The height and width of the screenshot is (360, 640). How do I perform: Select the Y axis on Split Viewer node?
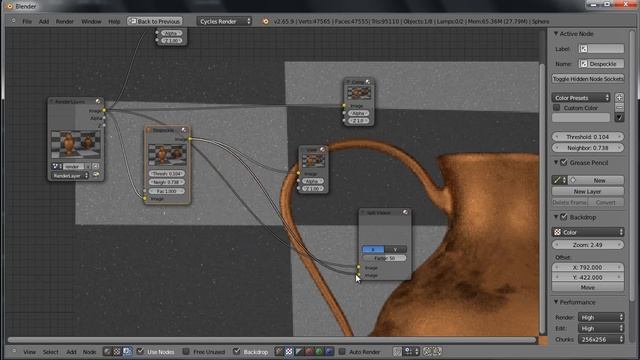pos(395,249)
